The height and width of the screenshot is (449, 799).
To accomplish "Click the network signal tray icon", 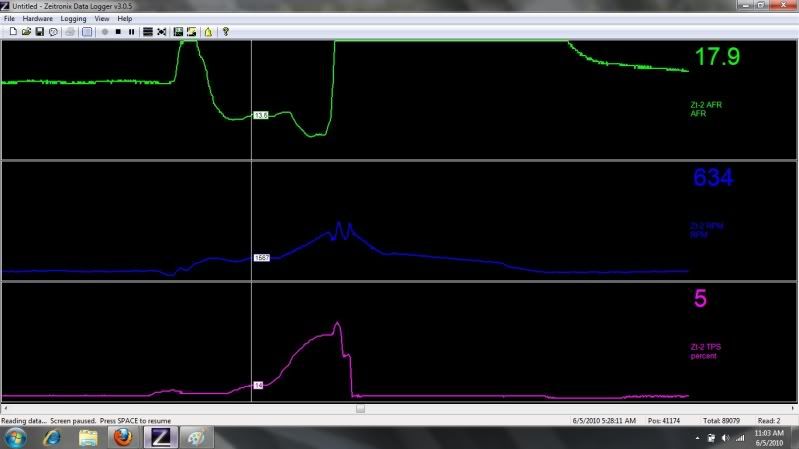I will pos(740,438).
